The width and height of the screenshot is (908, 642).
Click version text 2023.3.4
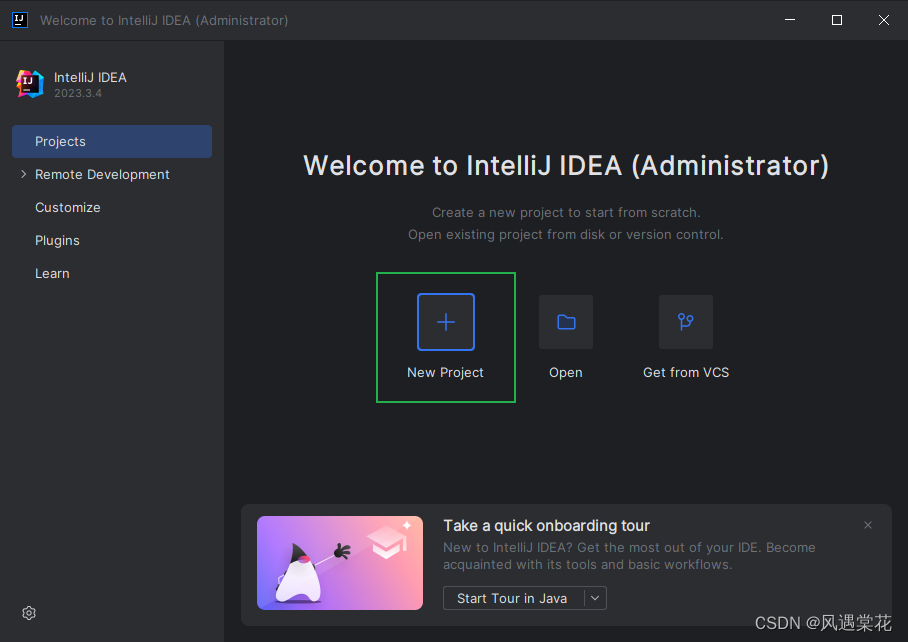coord(78,93)
